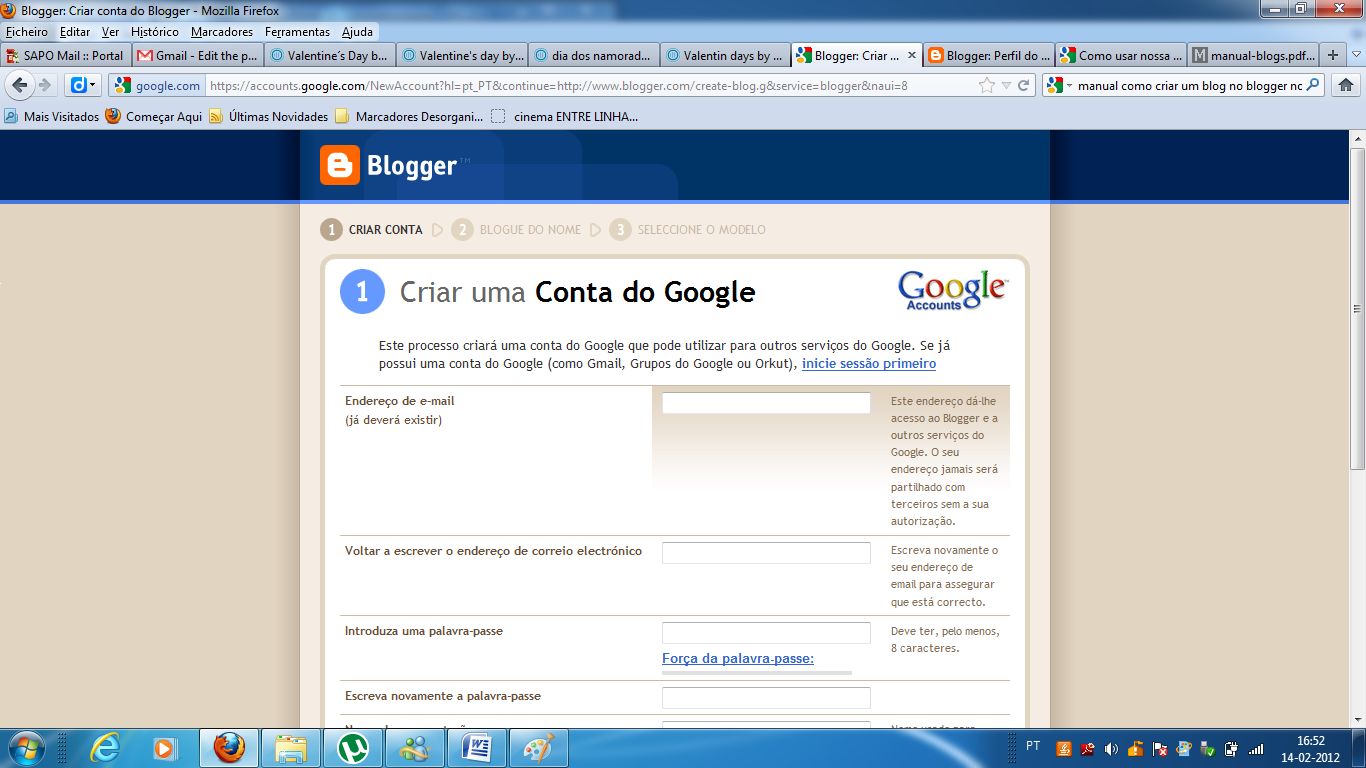The width and height of the screenshot is (1366, 768).
Task: Switch to SAPO Mail :: Portal tab
Action: pos(66,56)
